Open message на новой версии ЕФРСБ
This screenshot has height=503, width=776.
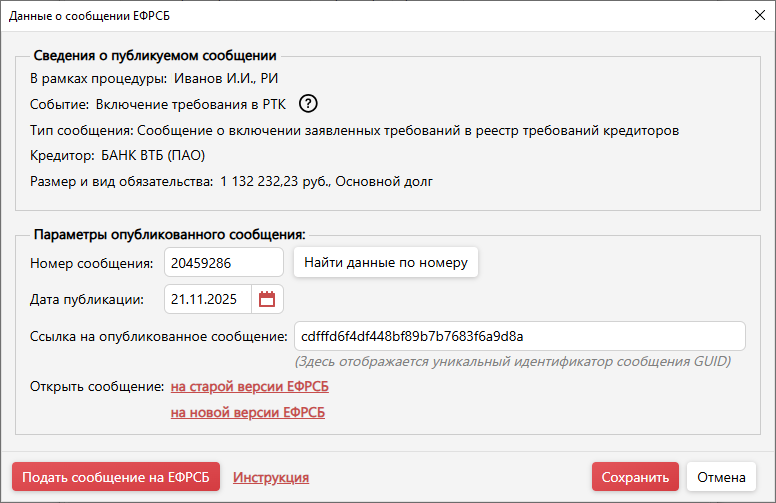point(248,412)
